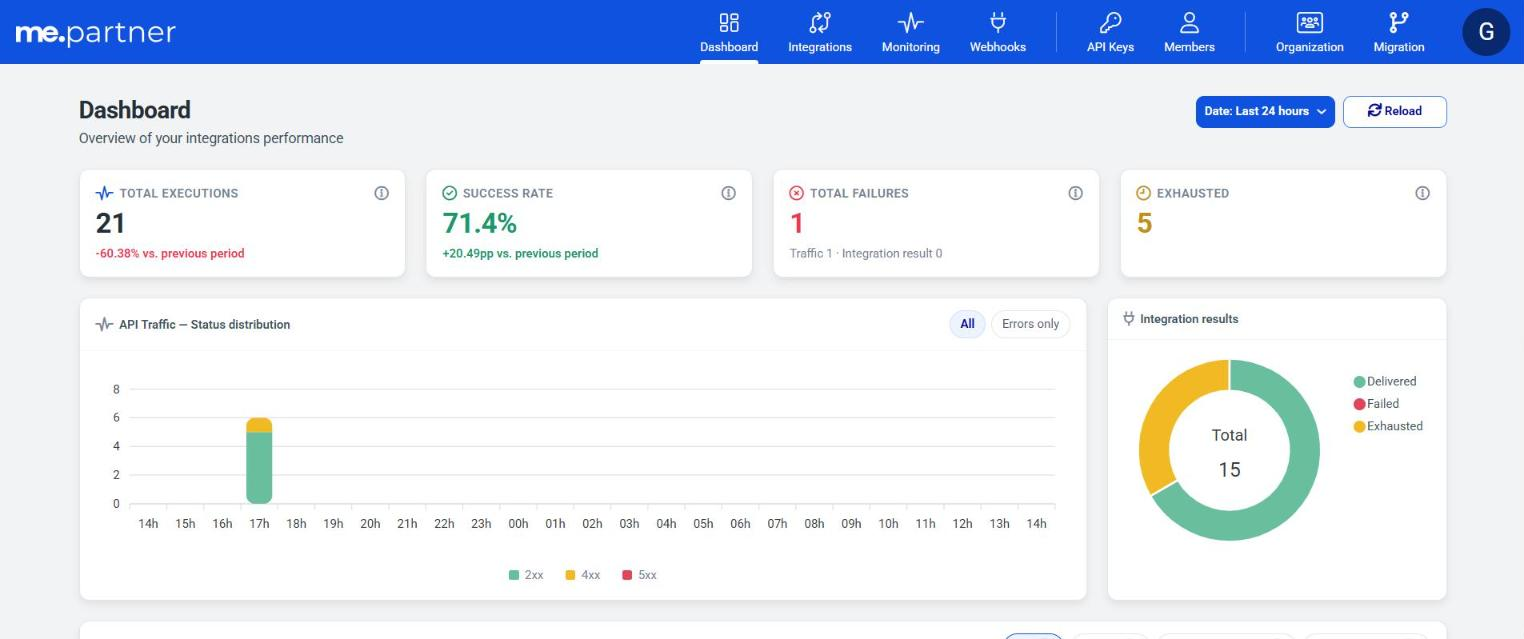1524x639 pixels.
Task: Click the total executions value 21
Action: pyautogui.click(x=110, y=223)
